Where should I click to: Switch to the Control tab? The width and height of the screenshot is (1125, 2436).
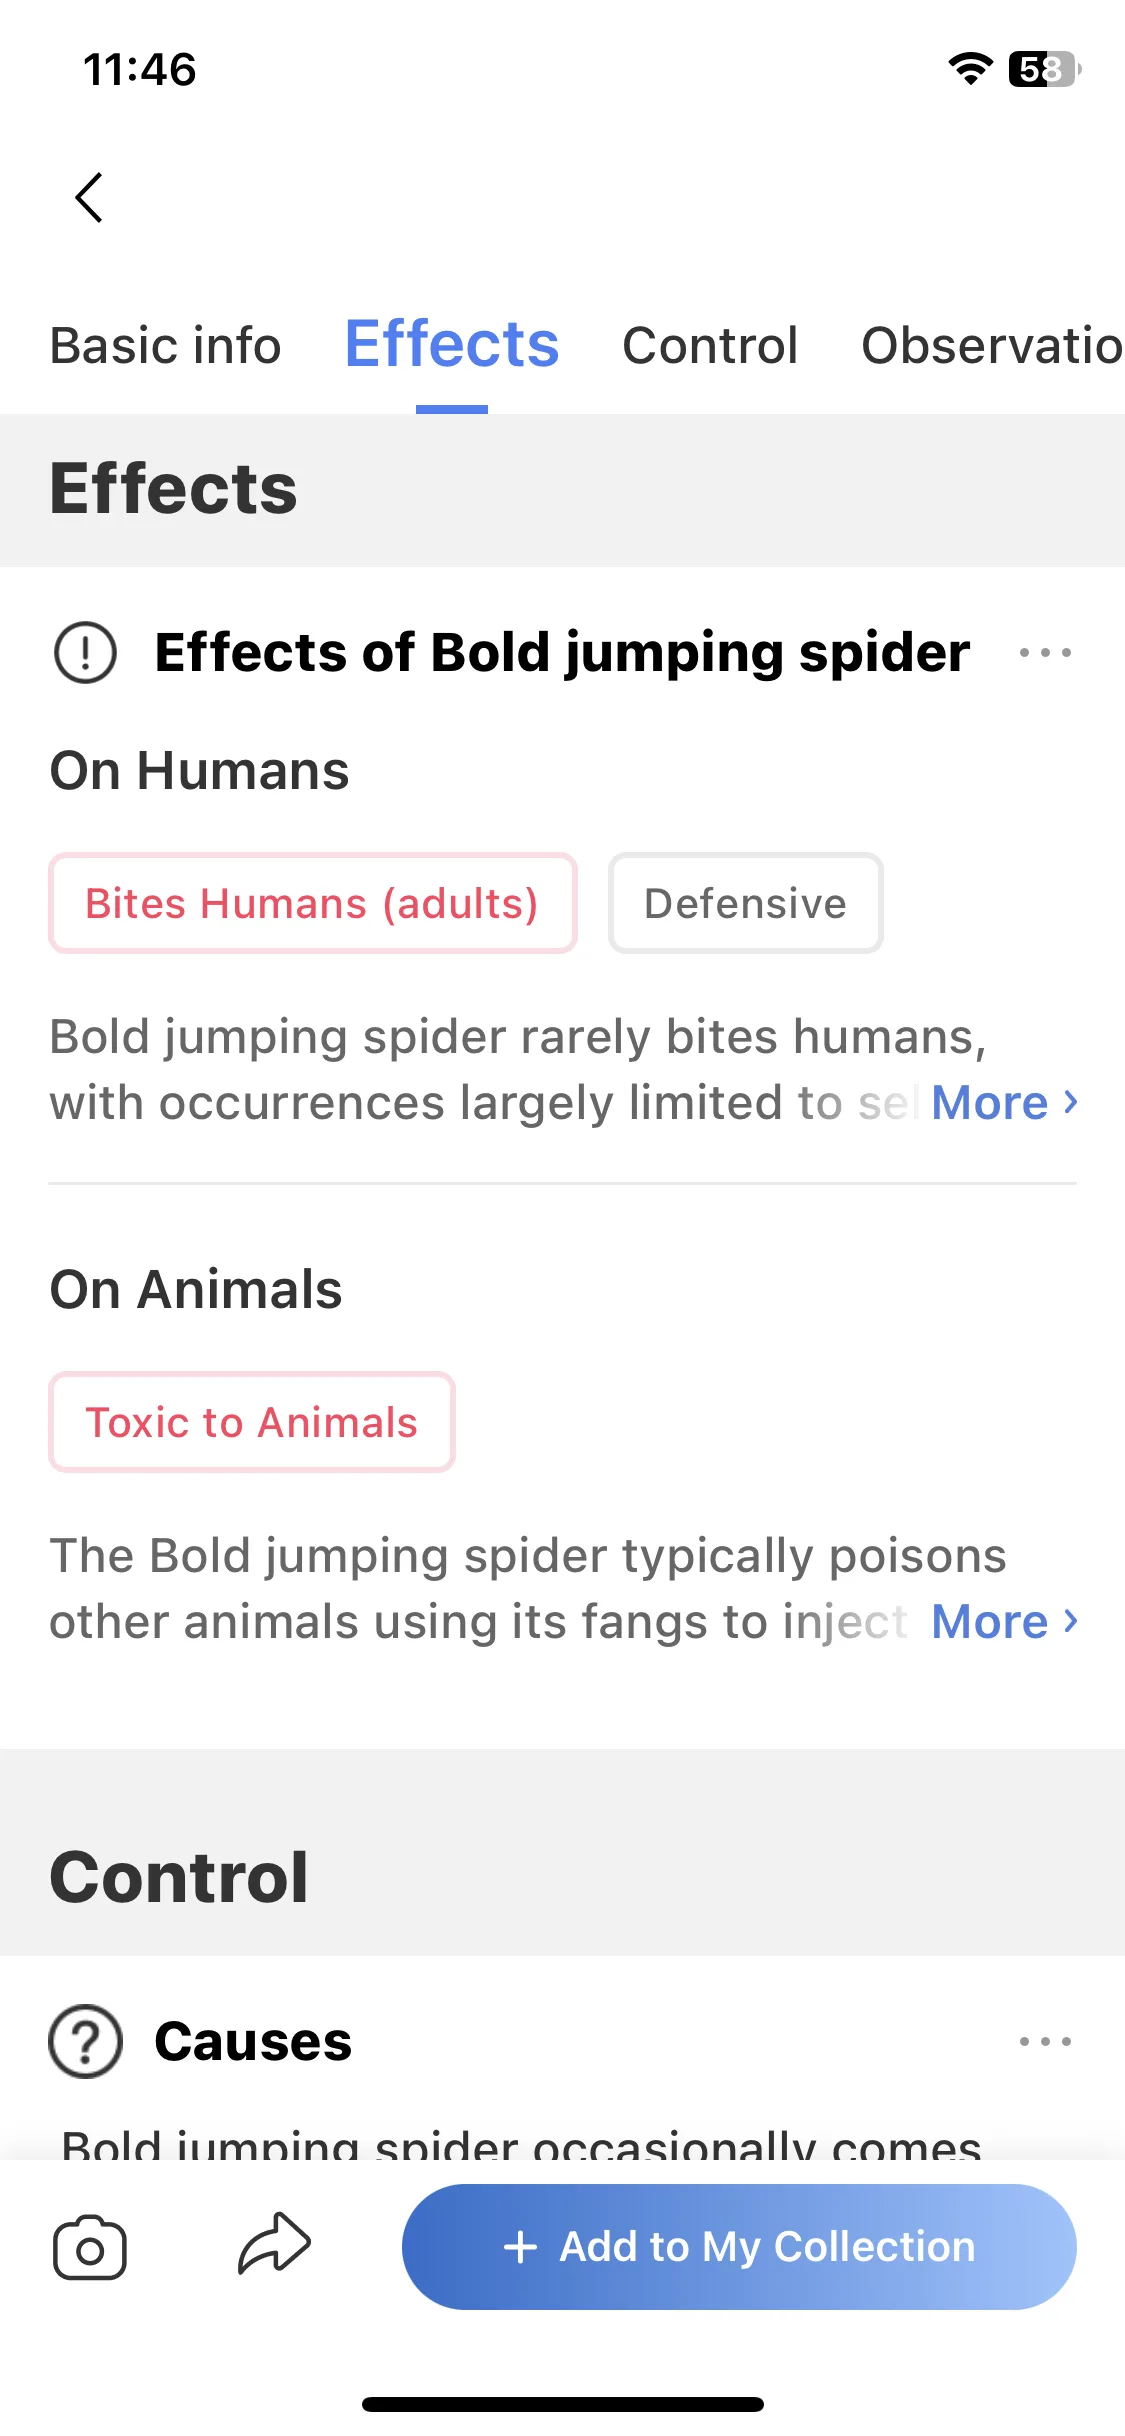[x=710, y=346]
